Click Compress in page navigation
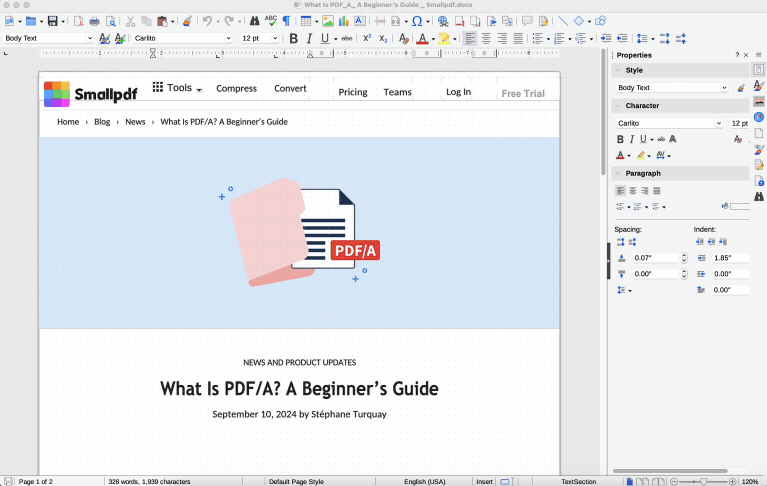The width and height of the screenshot is (767, 486). [x=236, y=88]
